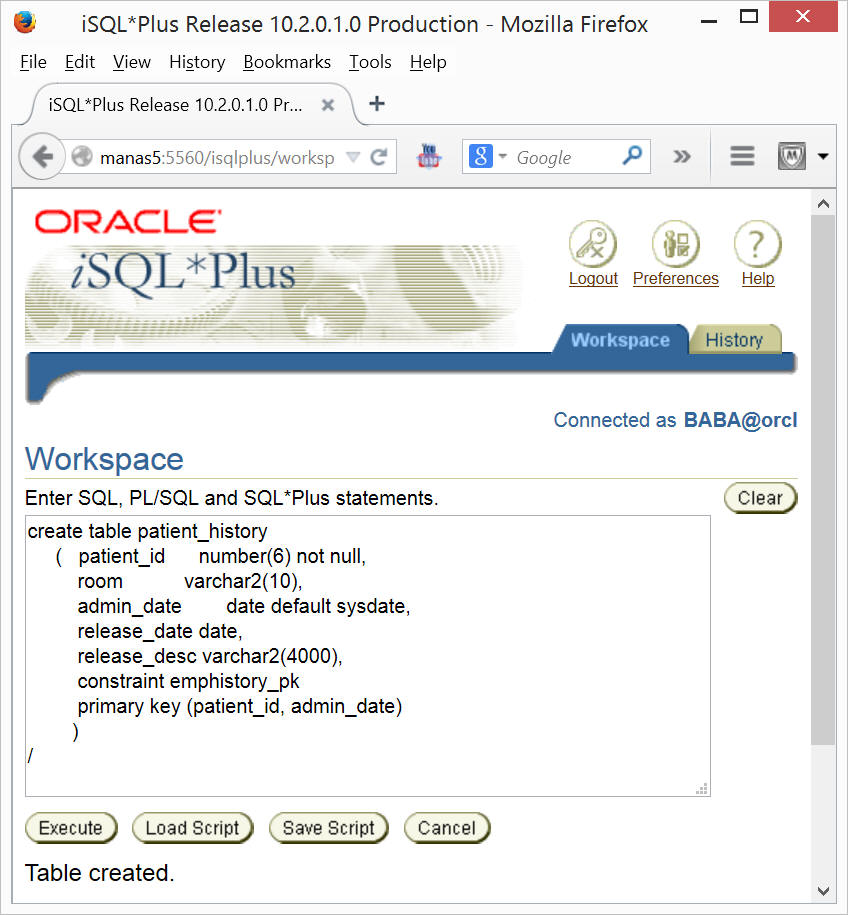848x915 pixels.
Task: Open the Bookmarks menu
Action: [287, 62]
